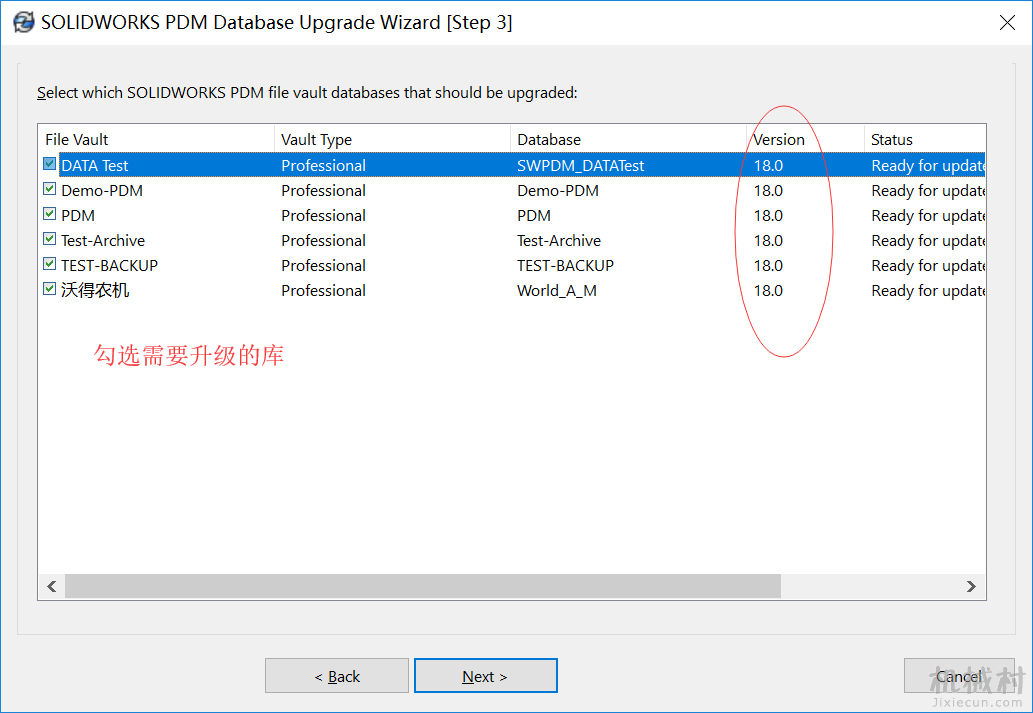Toggle the 沃得农机 vault checkbox
Viewport: 1033px width, 713px height.
(x=49, y=289)
